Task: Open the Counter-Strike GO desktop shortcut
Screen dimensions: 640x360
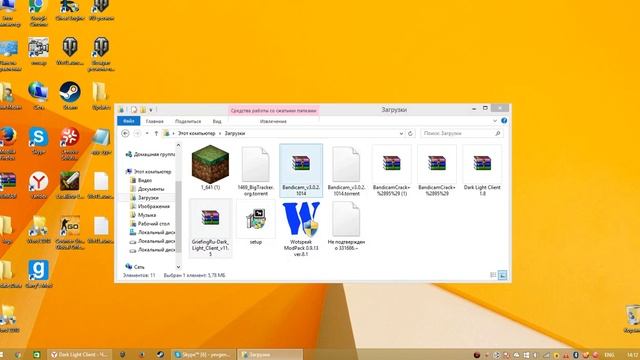Action: pyautogui.click(x=70, y=233)
